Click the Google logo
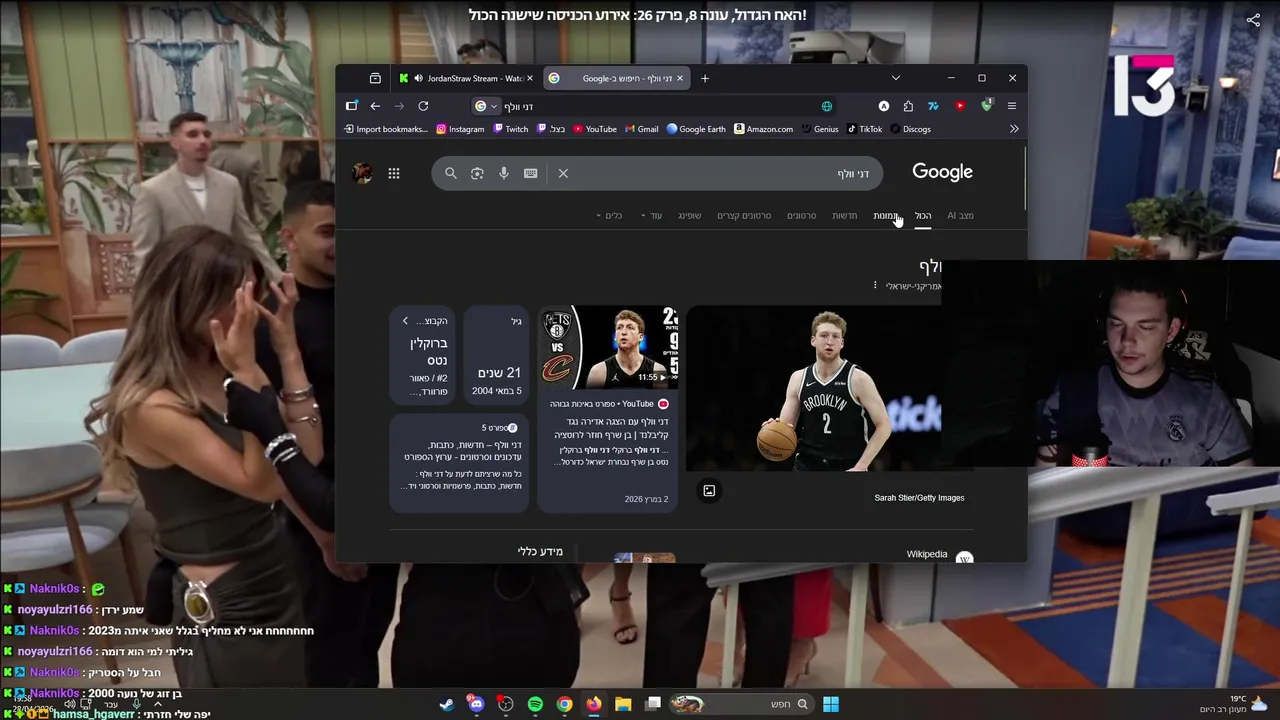 click(942, 172)
